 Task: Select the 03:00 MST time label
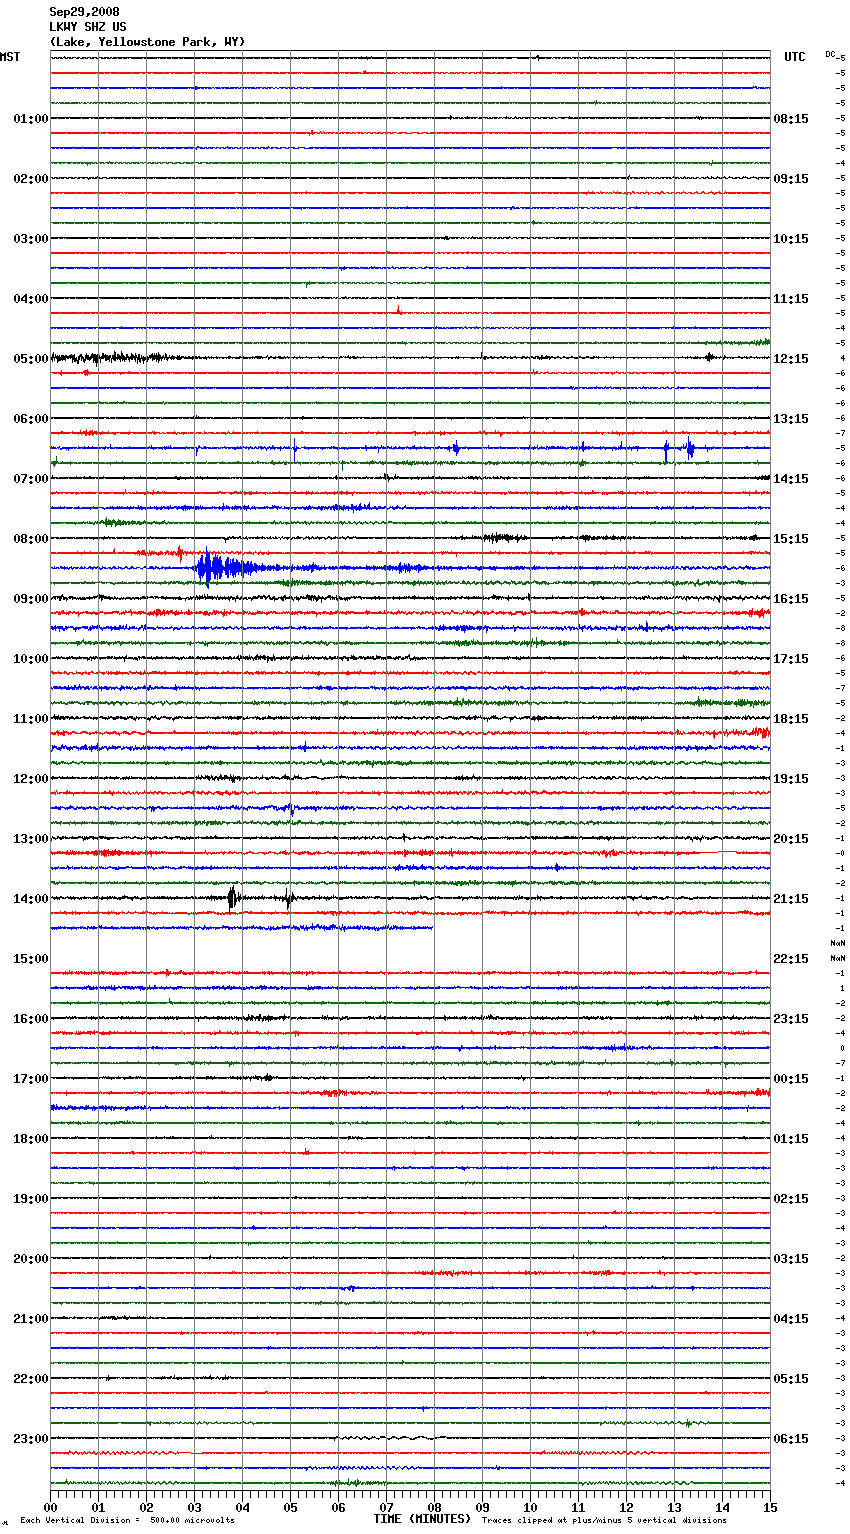click(x=31, y=239)
